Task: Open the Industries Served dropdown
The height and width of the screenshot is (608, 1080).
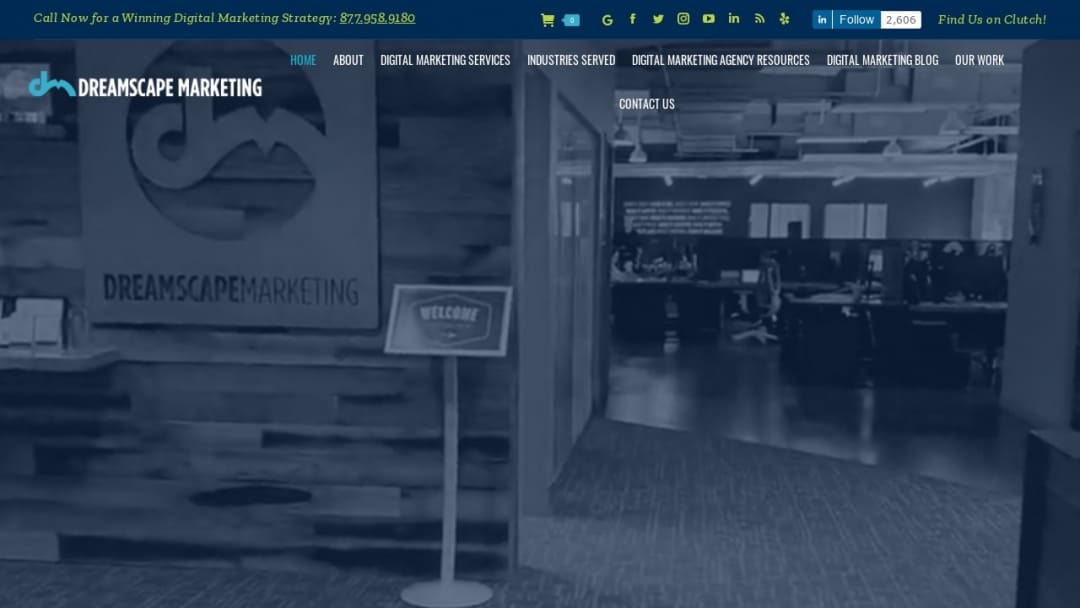Action: (571, 60)
